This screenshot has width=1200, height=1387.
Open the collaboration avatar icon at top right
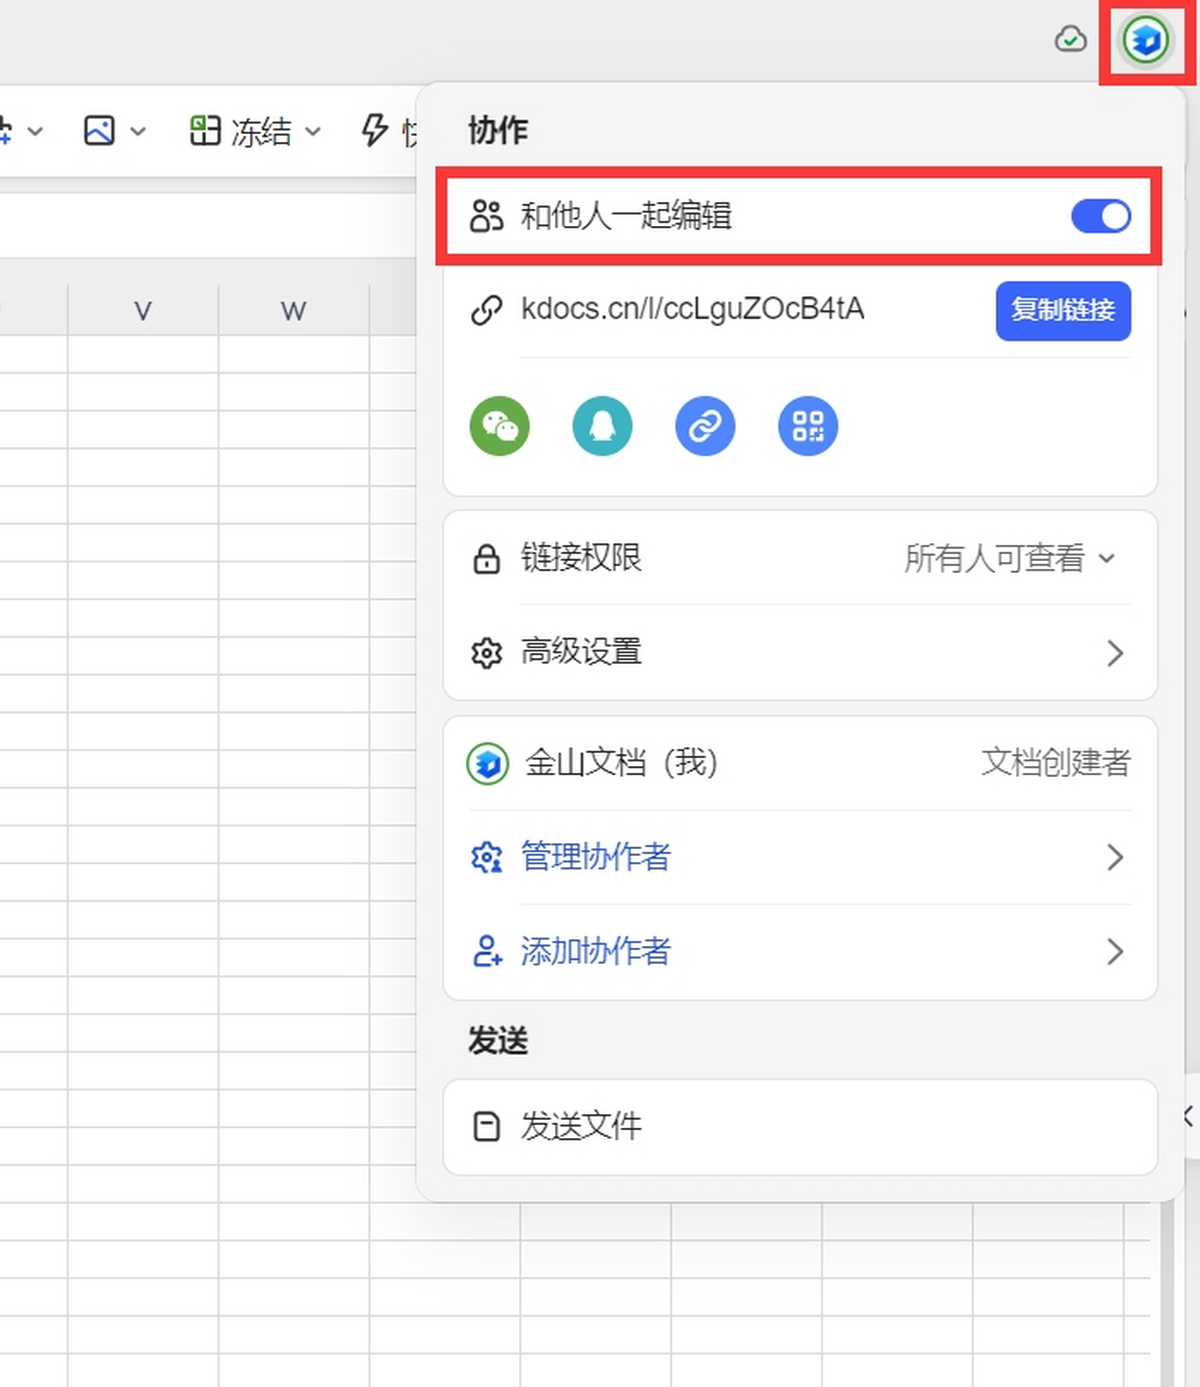pos(1145,41)
